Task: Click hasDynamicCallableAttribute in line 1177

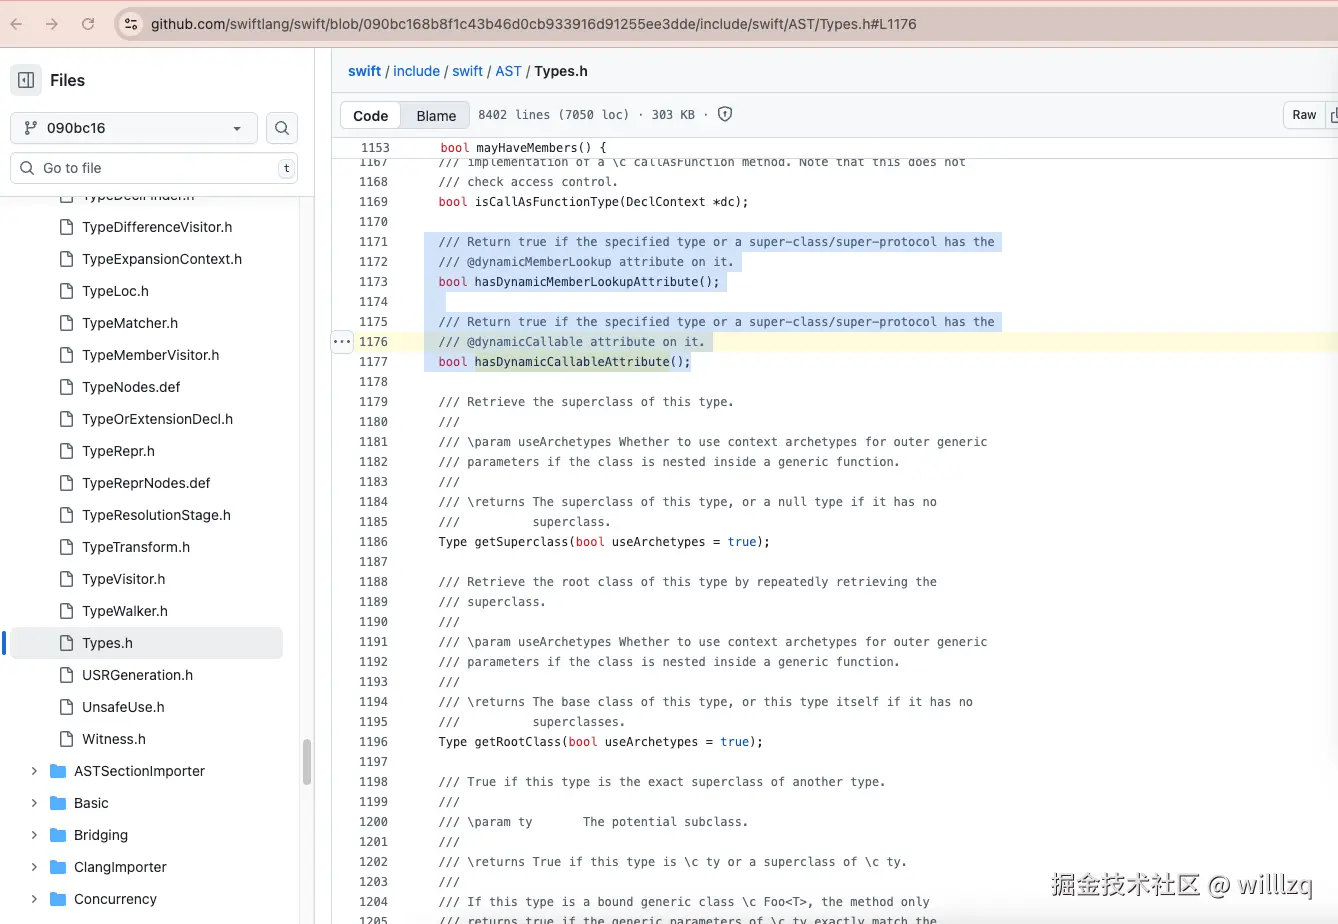Action: (572, 362)
